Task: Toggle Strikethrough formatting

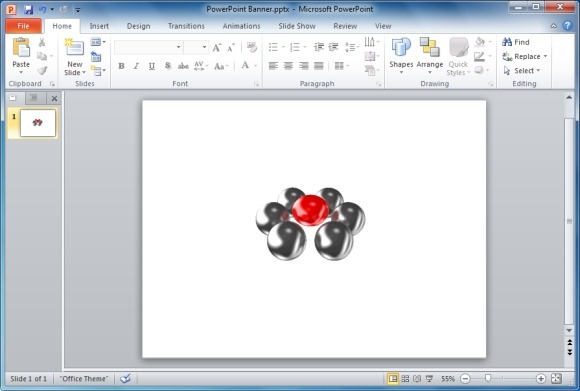Action: [183, 66]
